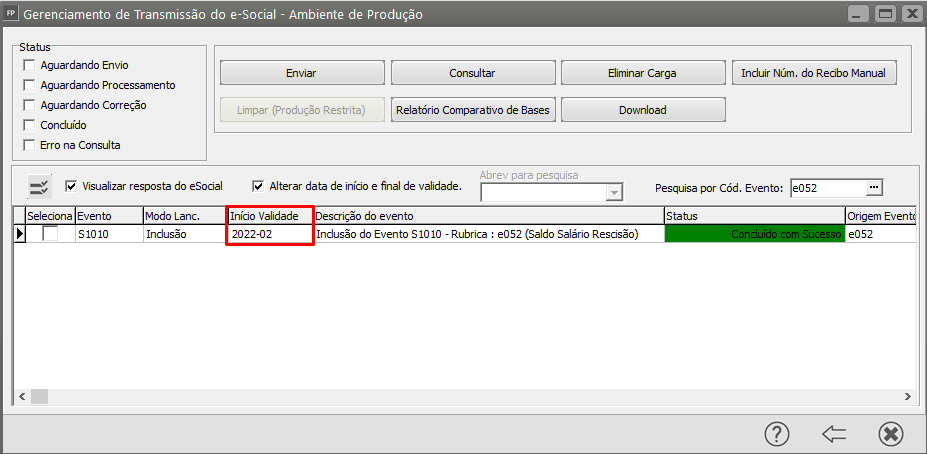Uncheck Visualizar resposta do eSocial
927x454 pixels.
pyautogui.click(x=71, y=186)
